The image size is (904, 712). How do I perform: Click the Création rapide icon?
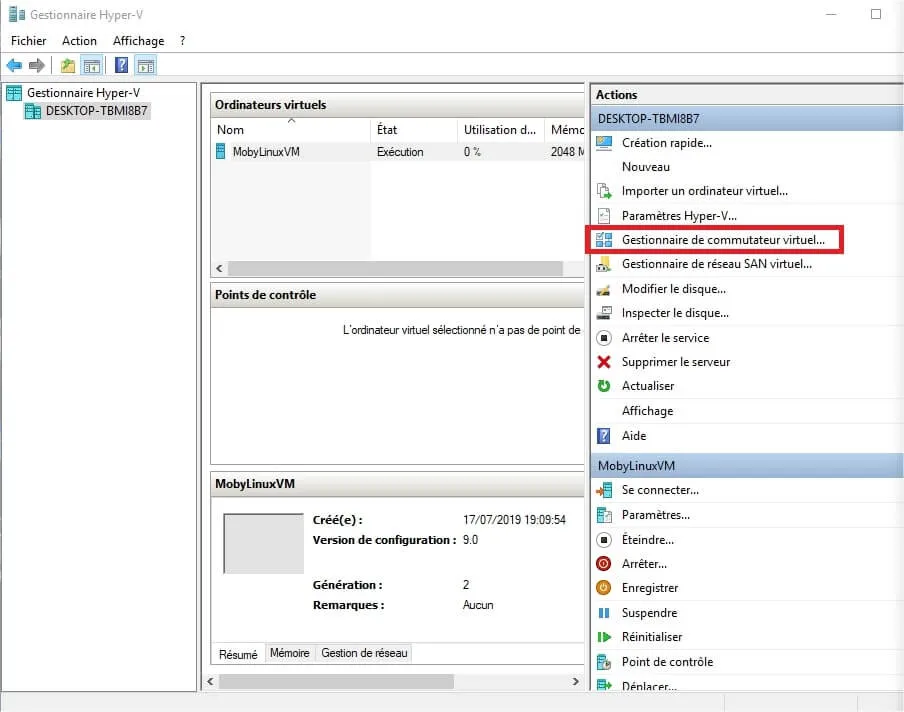pyautogui.click(x=604, y=142)
